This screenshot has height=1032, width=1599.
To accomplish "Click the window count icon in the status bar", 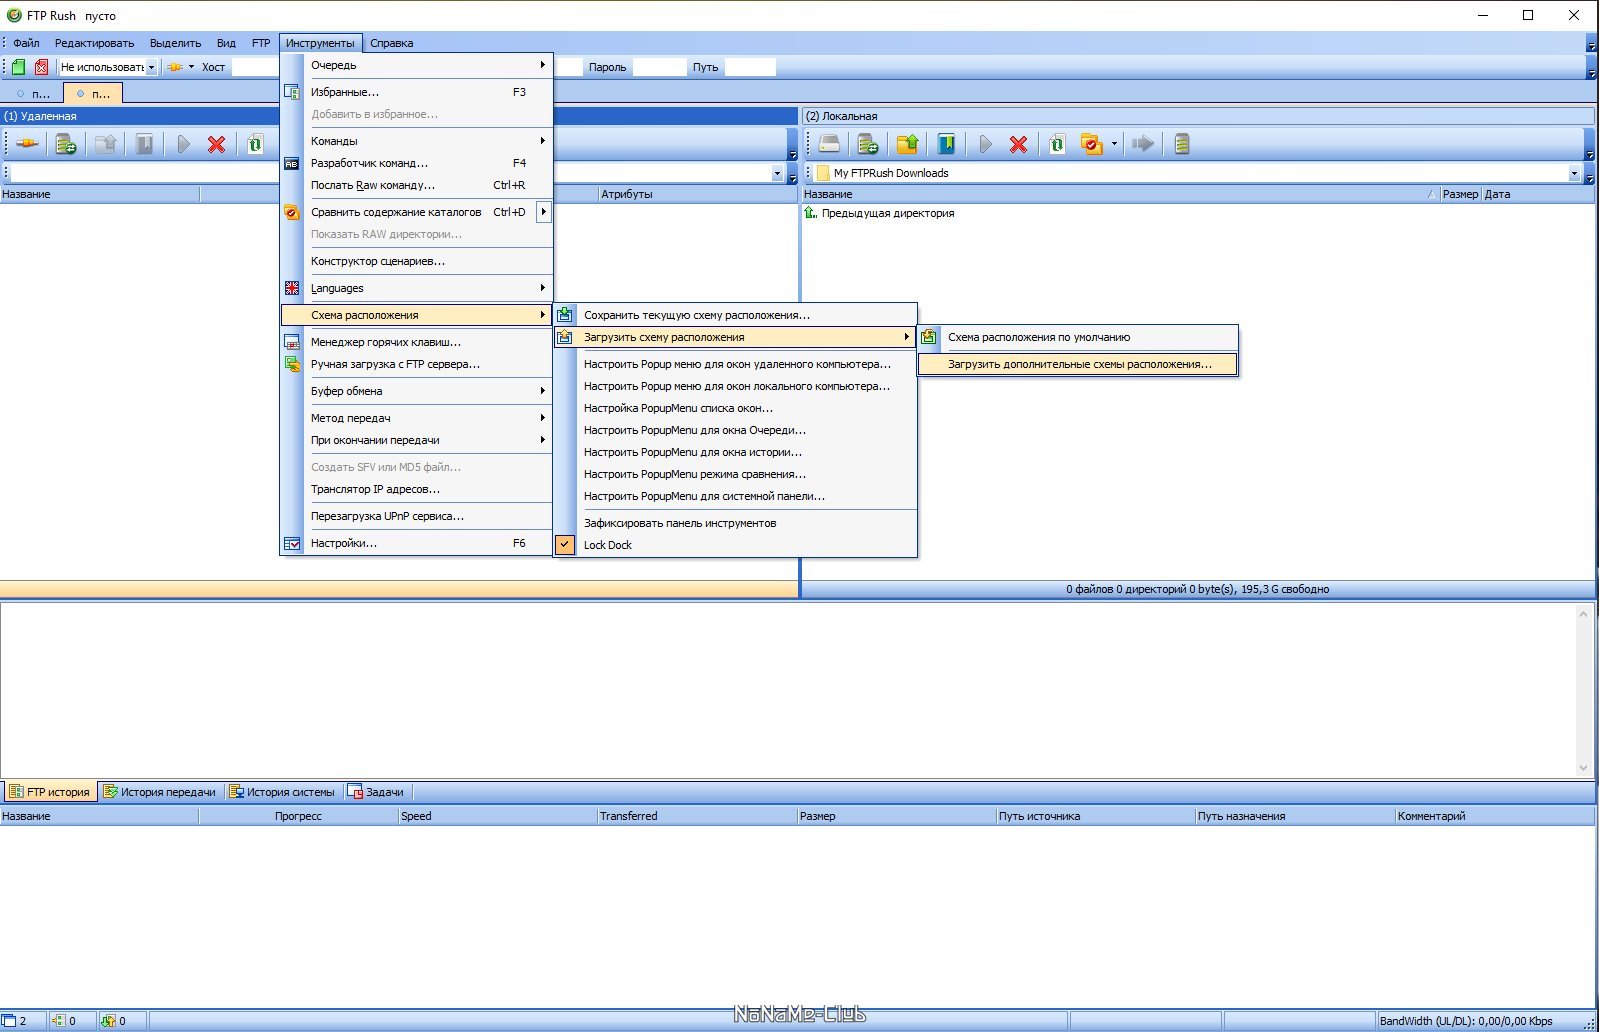I will click(x=9, y=1021).
